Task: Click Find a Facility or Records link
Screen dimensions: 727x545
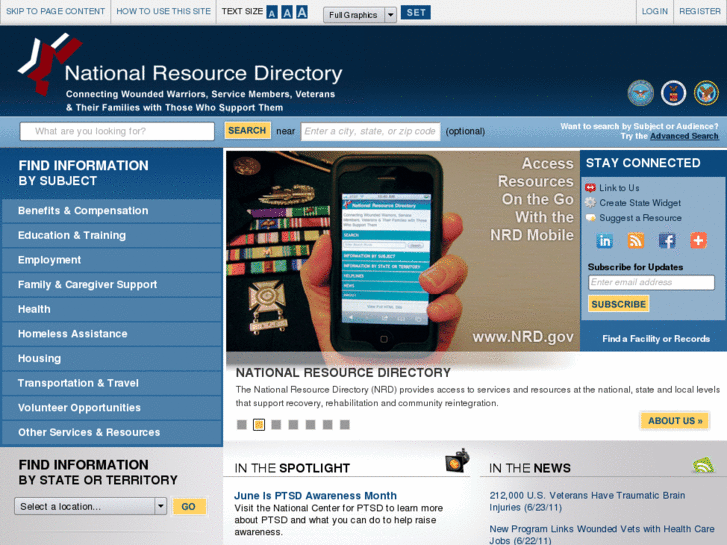Action: coord(656,339)
